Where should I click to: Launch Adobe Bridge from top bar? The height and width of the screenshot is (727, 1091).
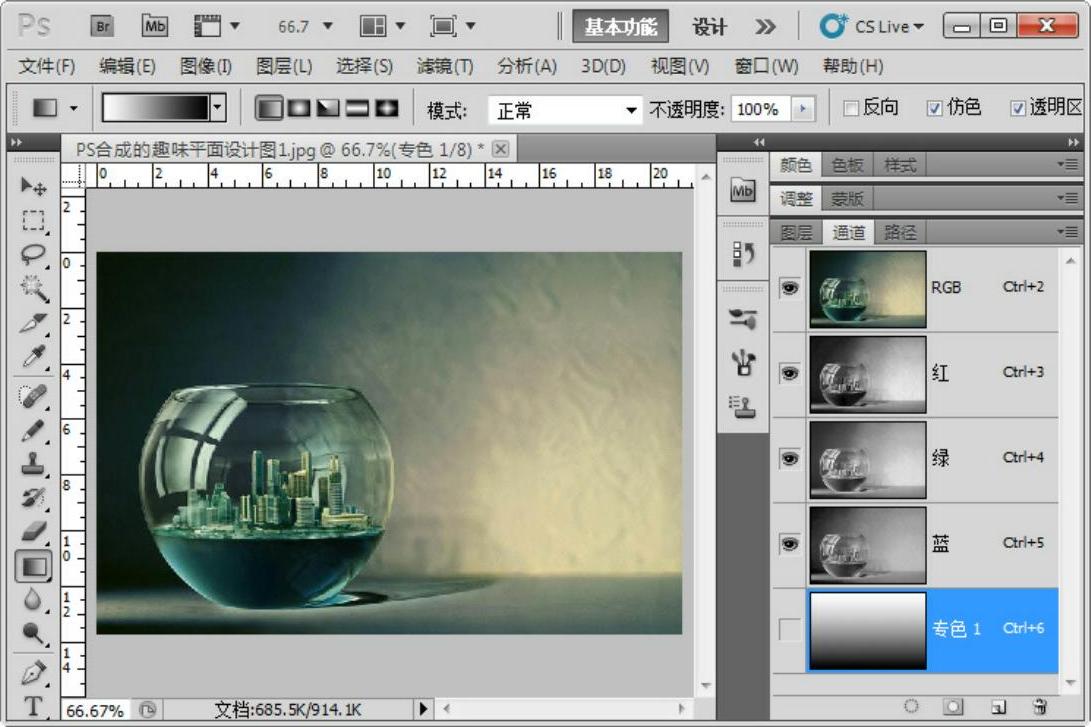click(102, 26)
